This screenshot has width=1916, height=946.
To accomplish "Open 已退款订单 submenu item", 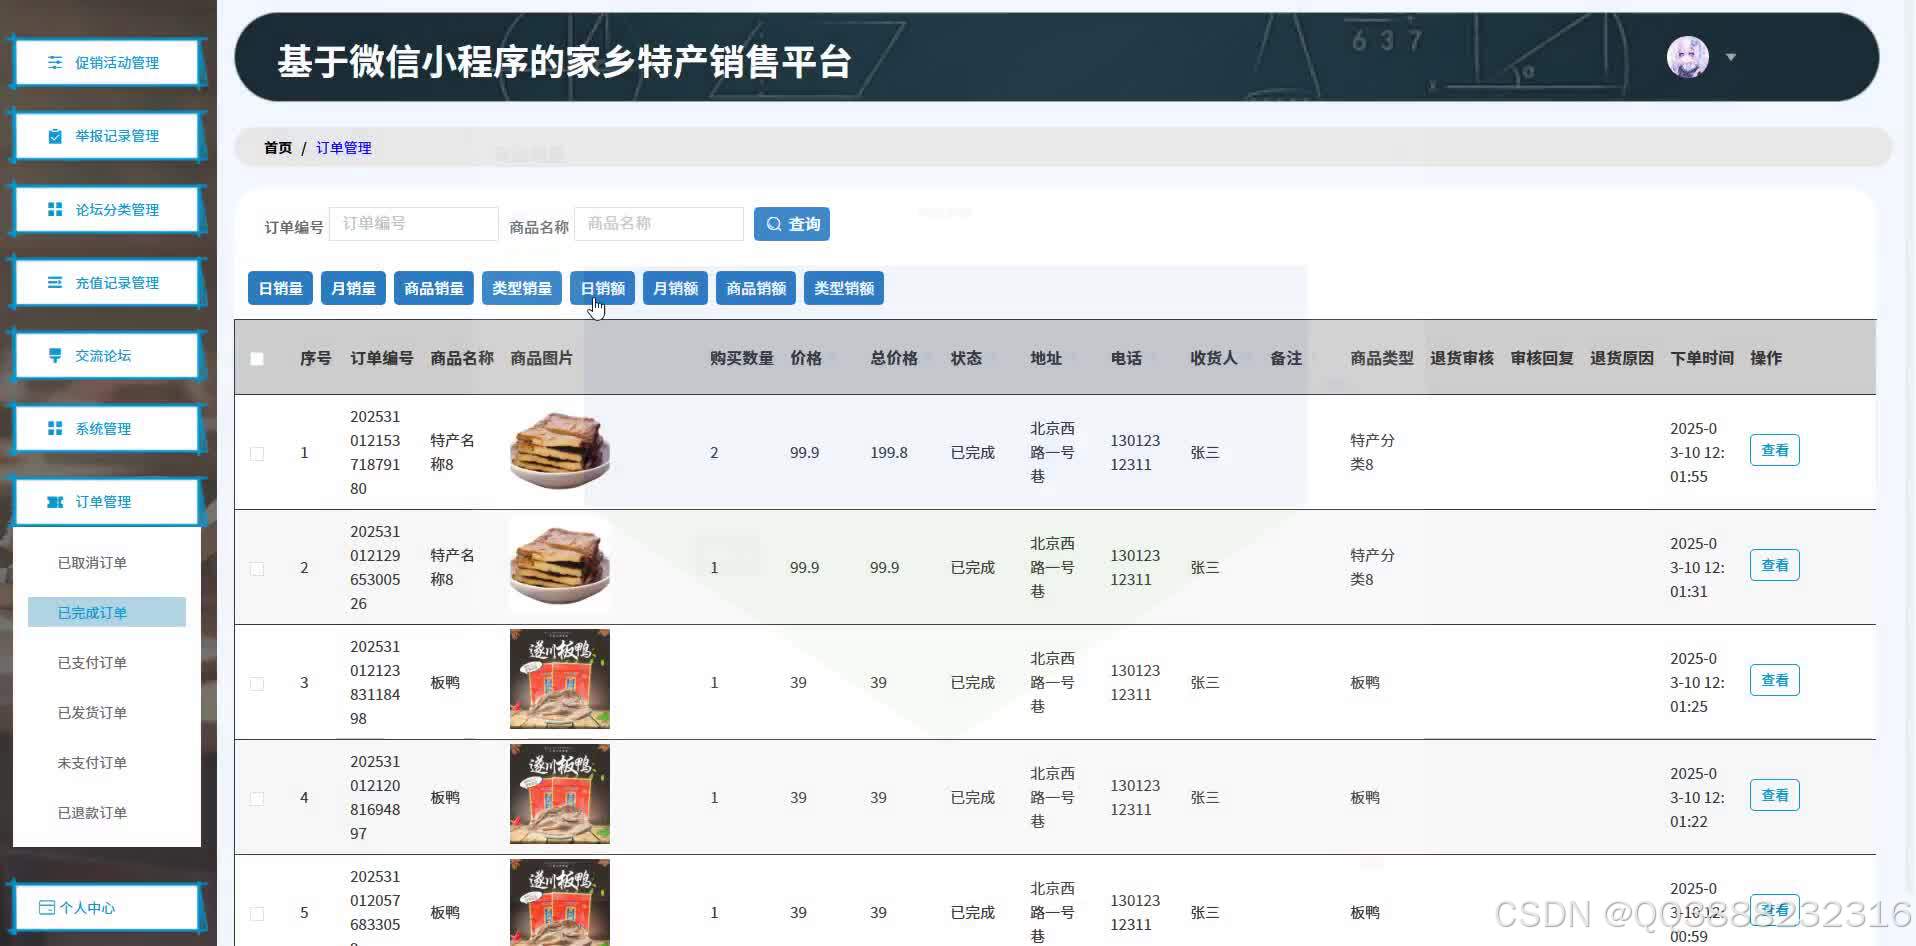I will point(92,812).
